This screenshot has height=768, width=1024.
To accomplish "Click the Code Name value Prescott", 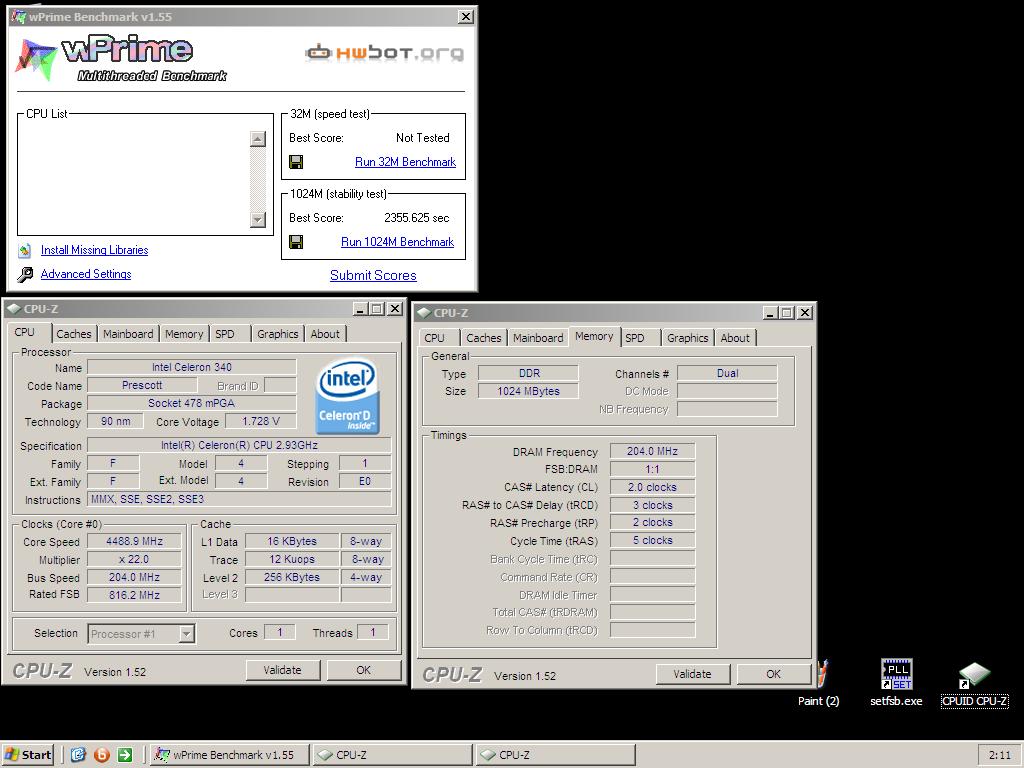I will coord(142,385).
